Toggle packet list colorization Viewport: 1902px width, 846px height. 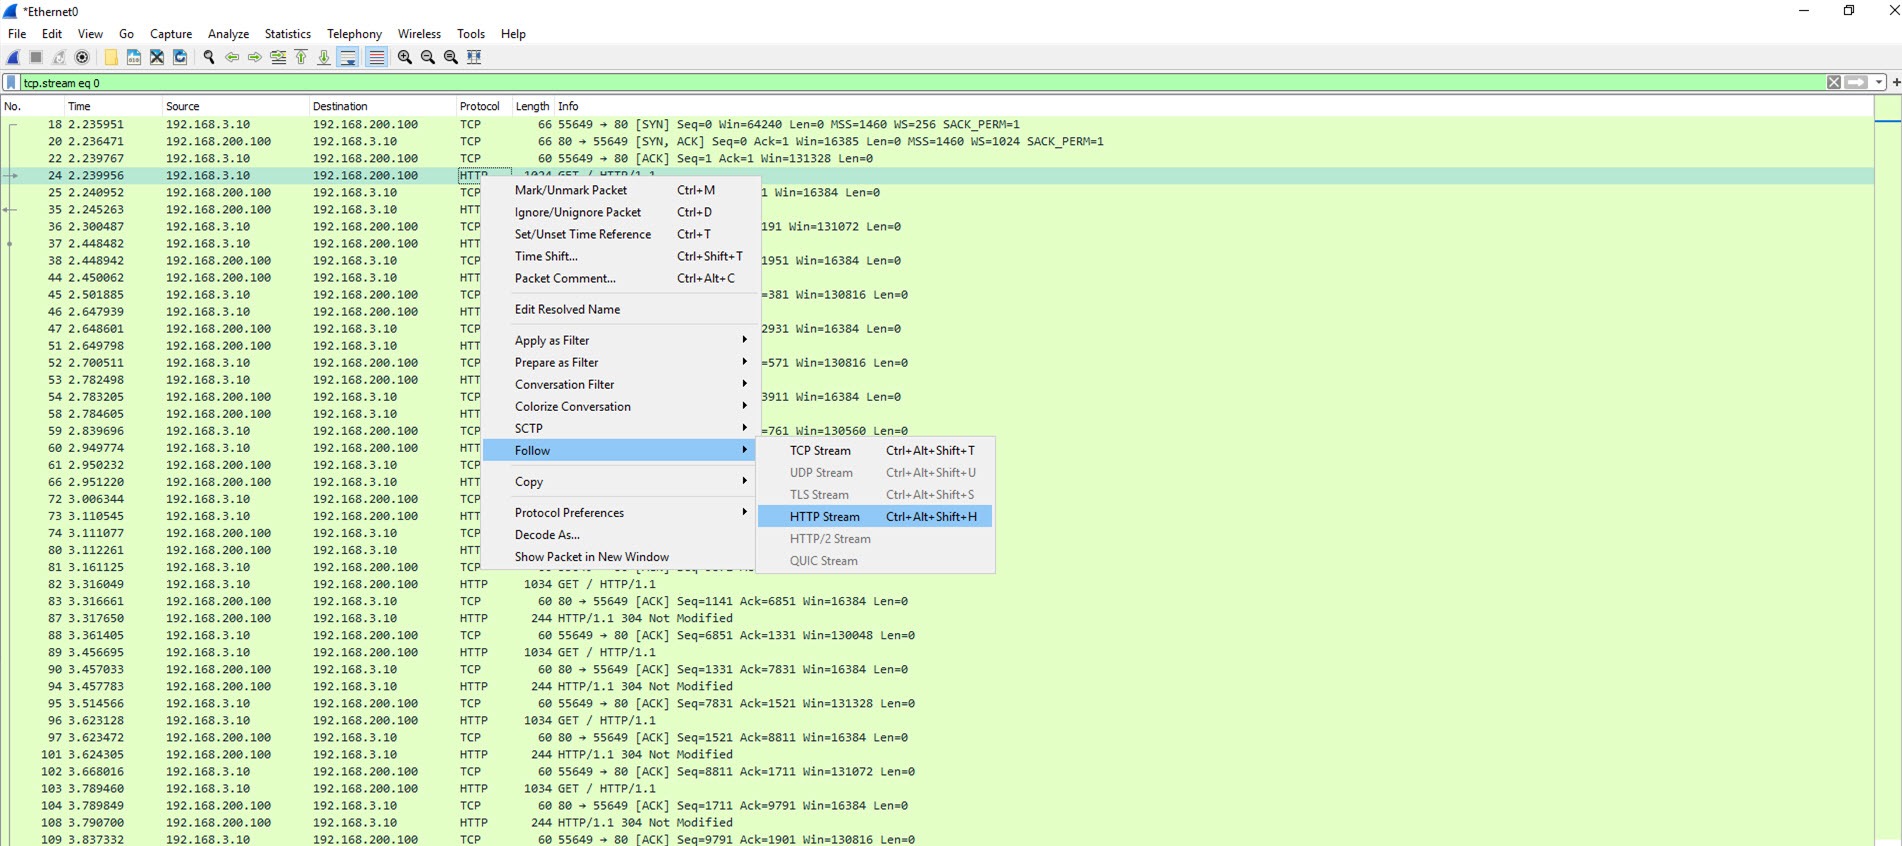376,57
